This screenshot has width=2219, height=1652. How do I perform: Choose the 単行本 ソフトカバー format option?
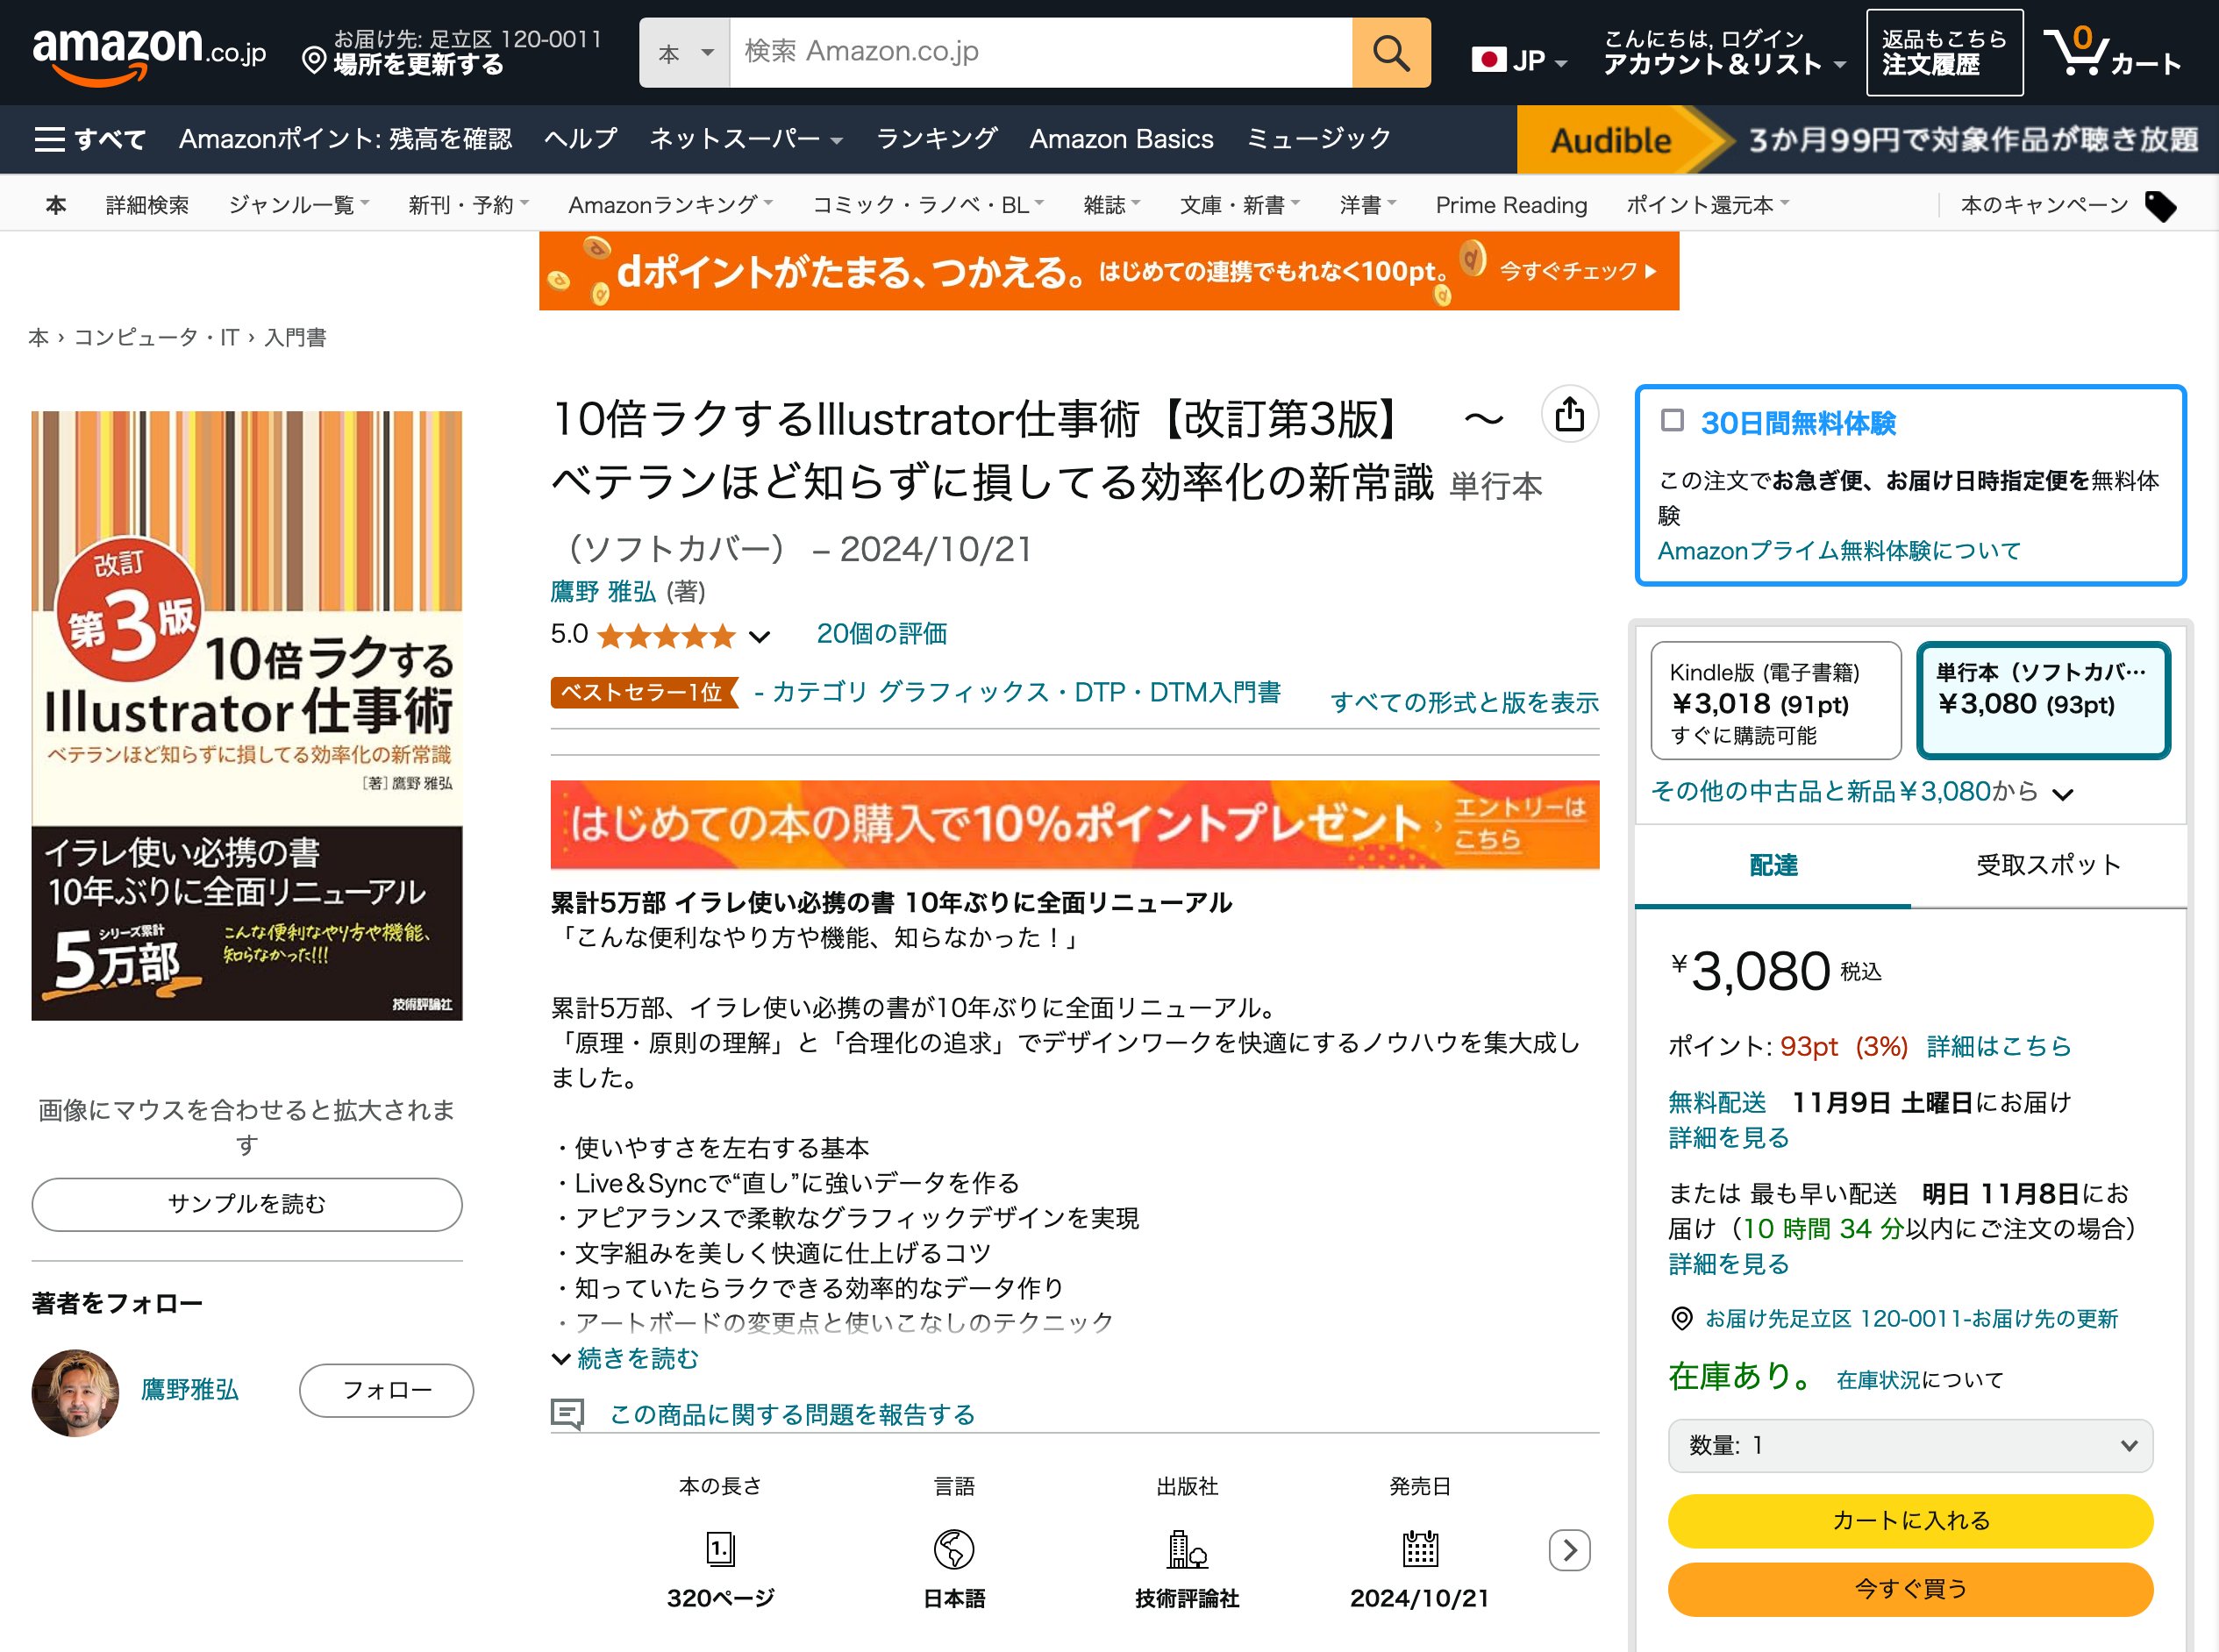point(2043,701)
